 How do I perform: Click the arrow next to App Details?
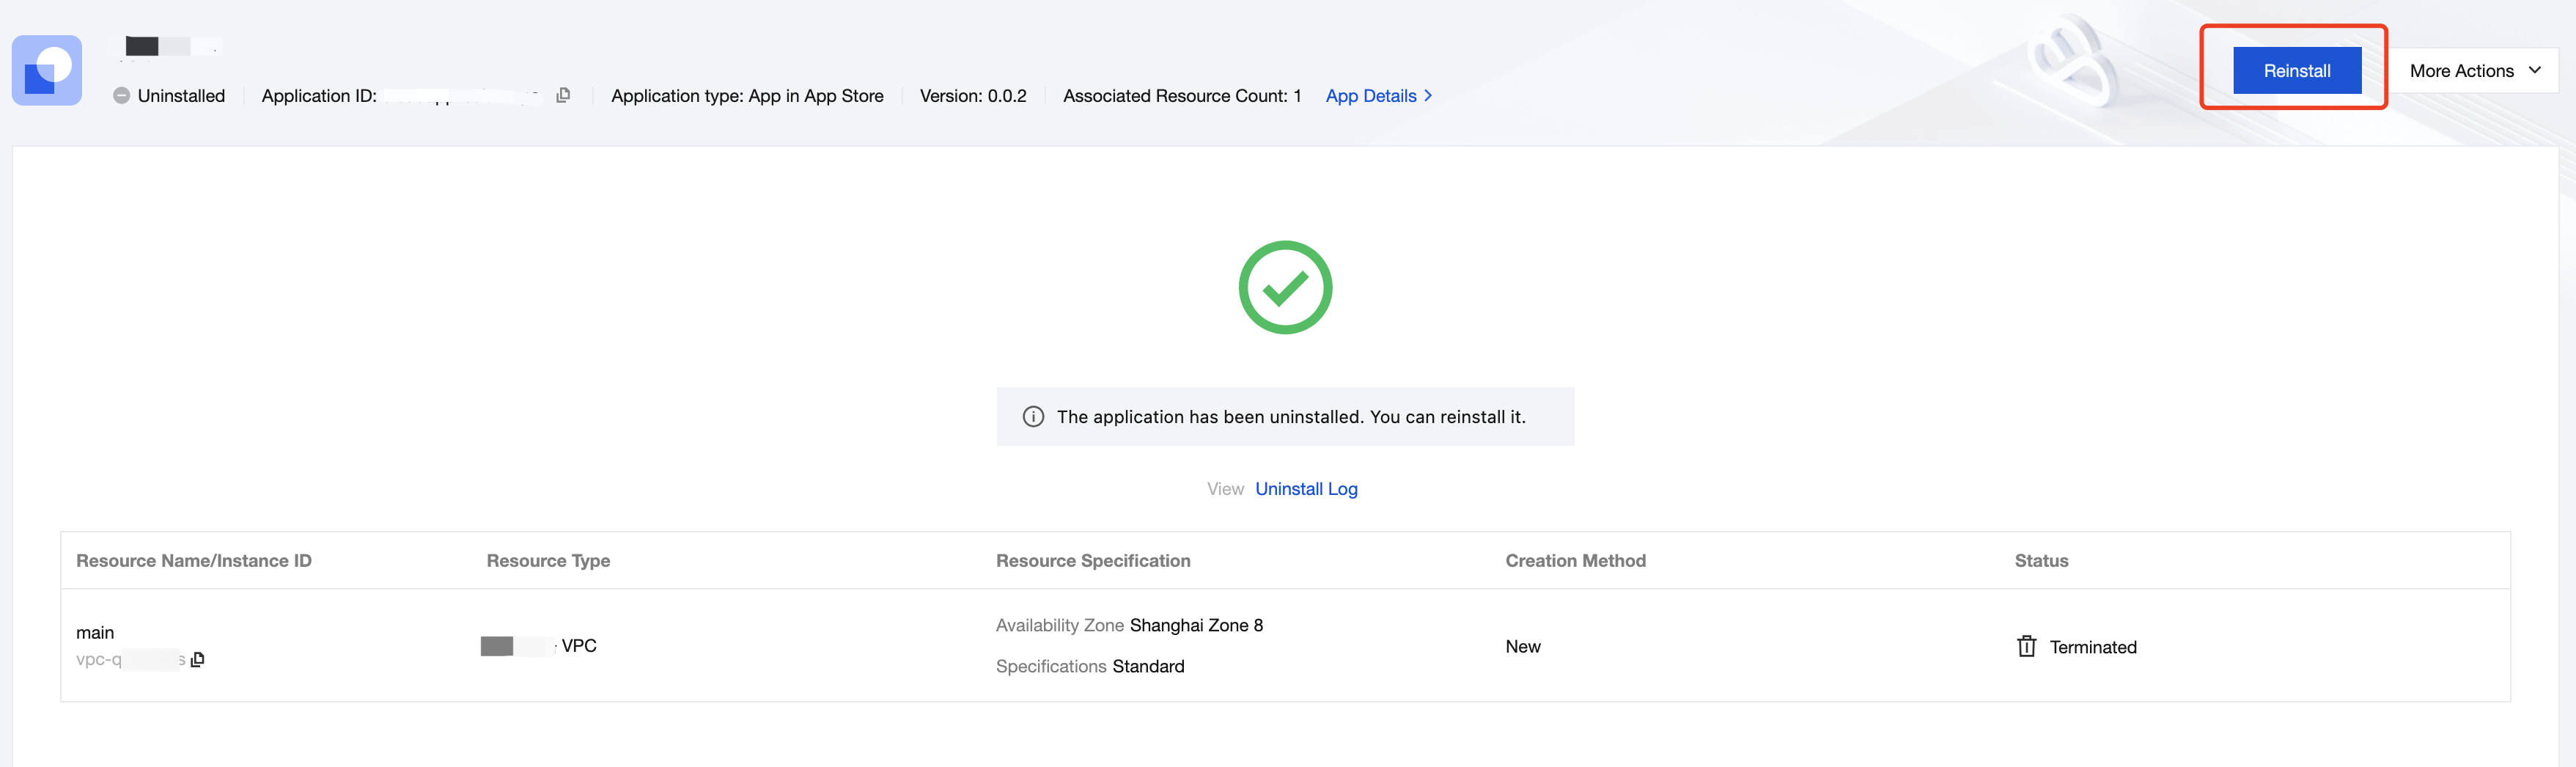tap(1428, 96)
